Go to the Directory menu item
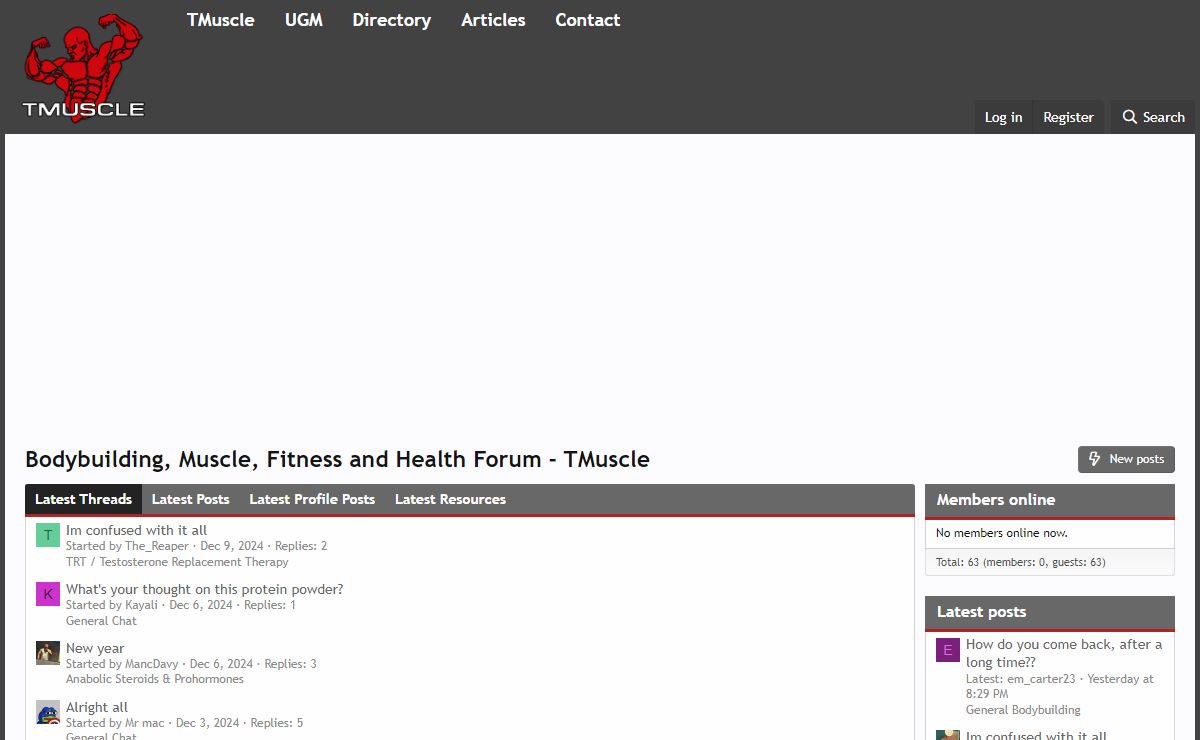 pyautogui.click(x=392, y=20)
